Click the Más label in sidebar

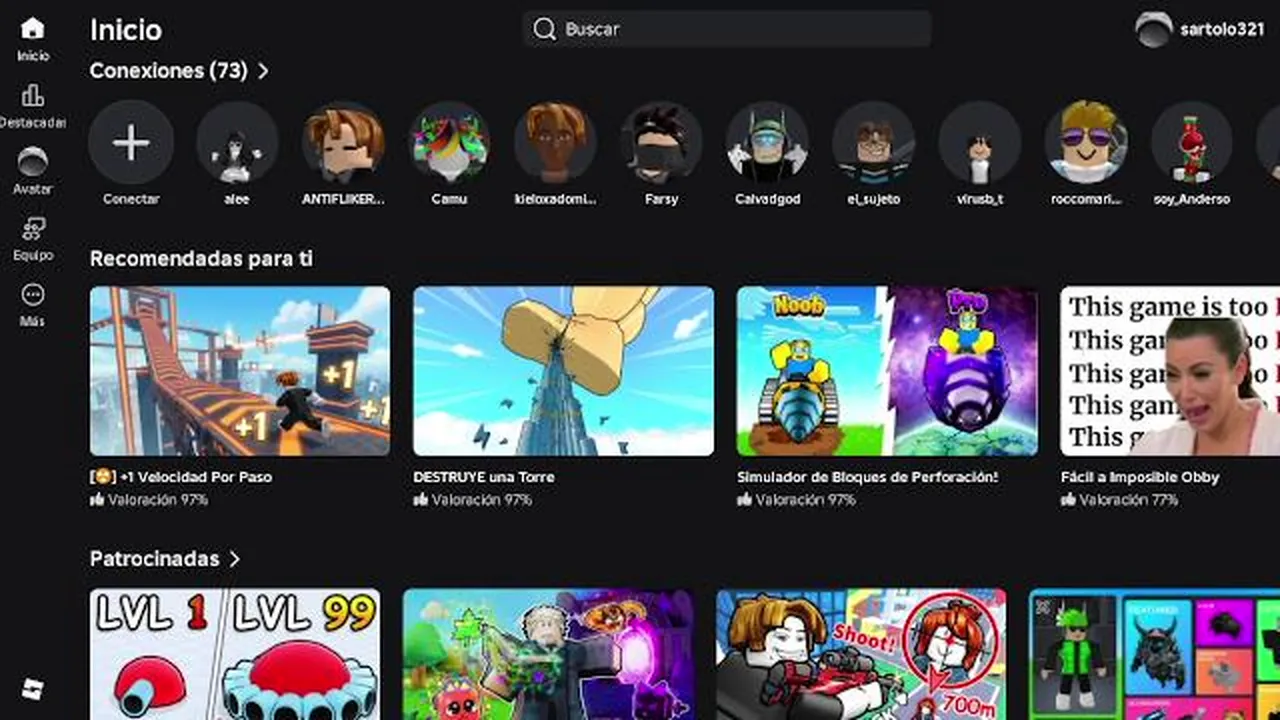coord(32,322)
